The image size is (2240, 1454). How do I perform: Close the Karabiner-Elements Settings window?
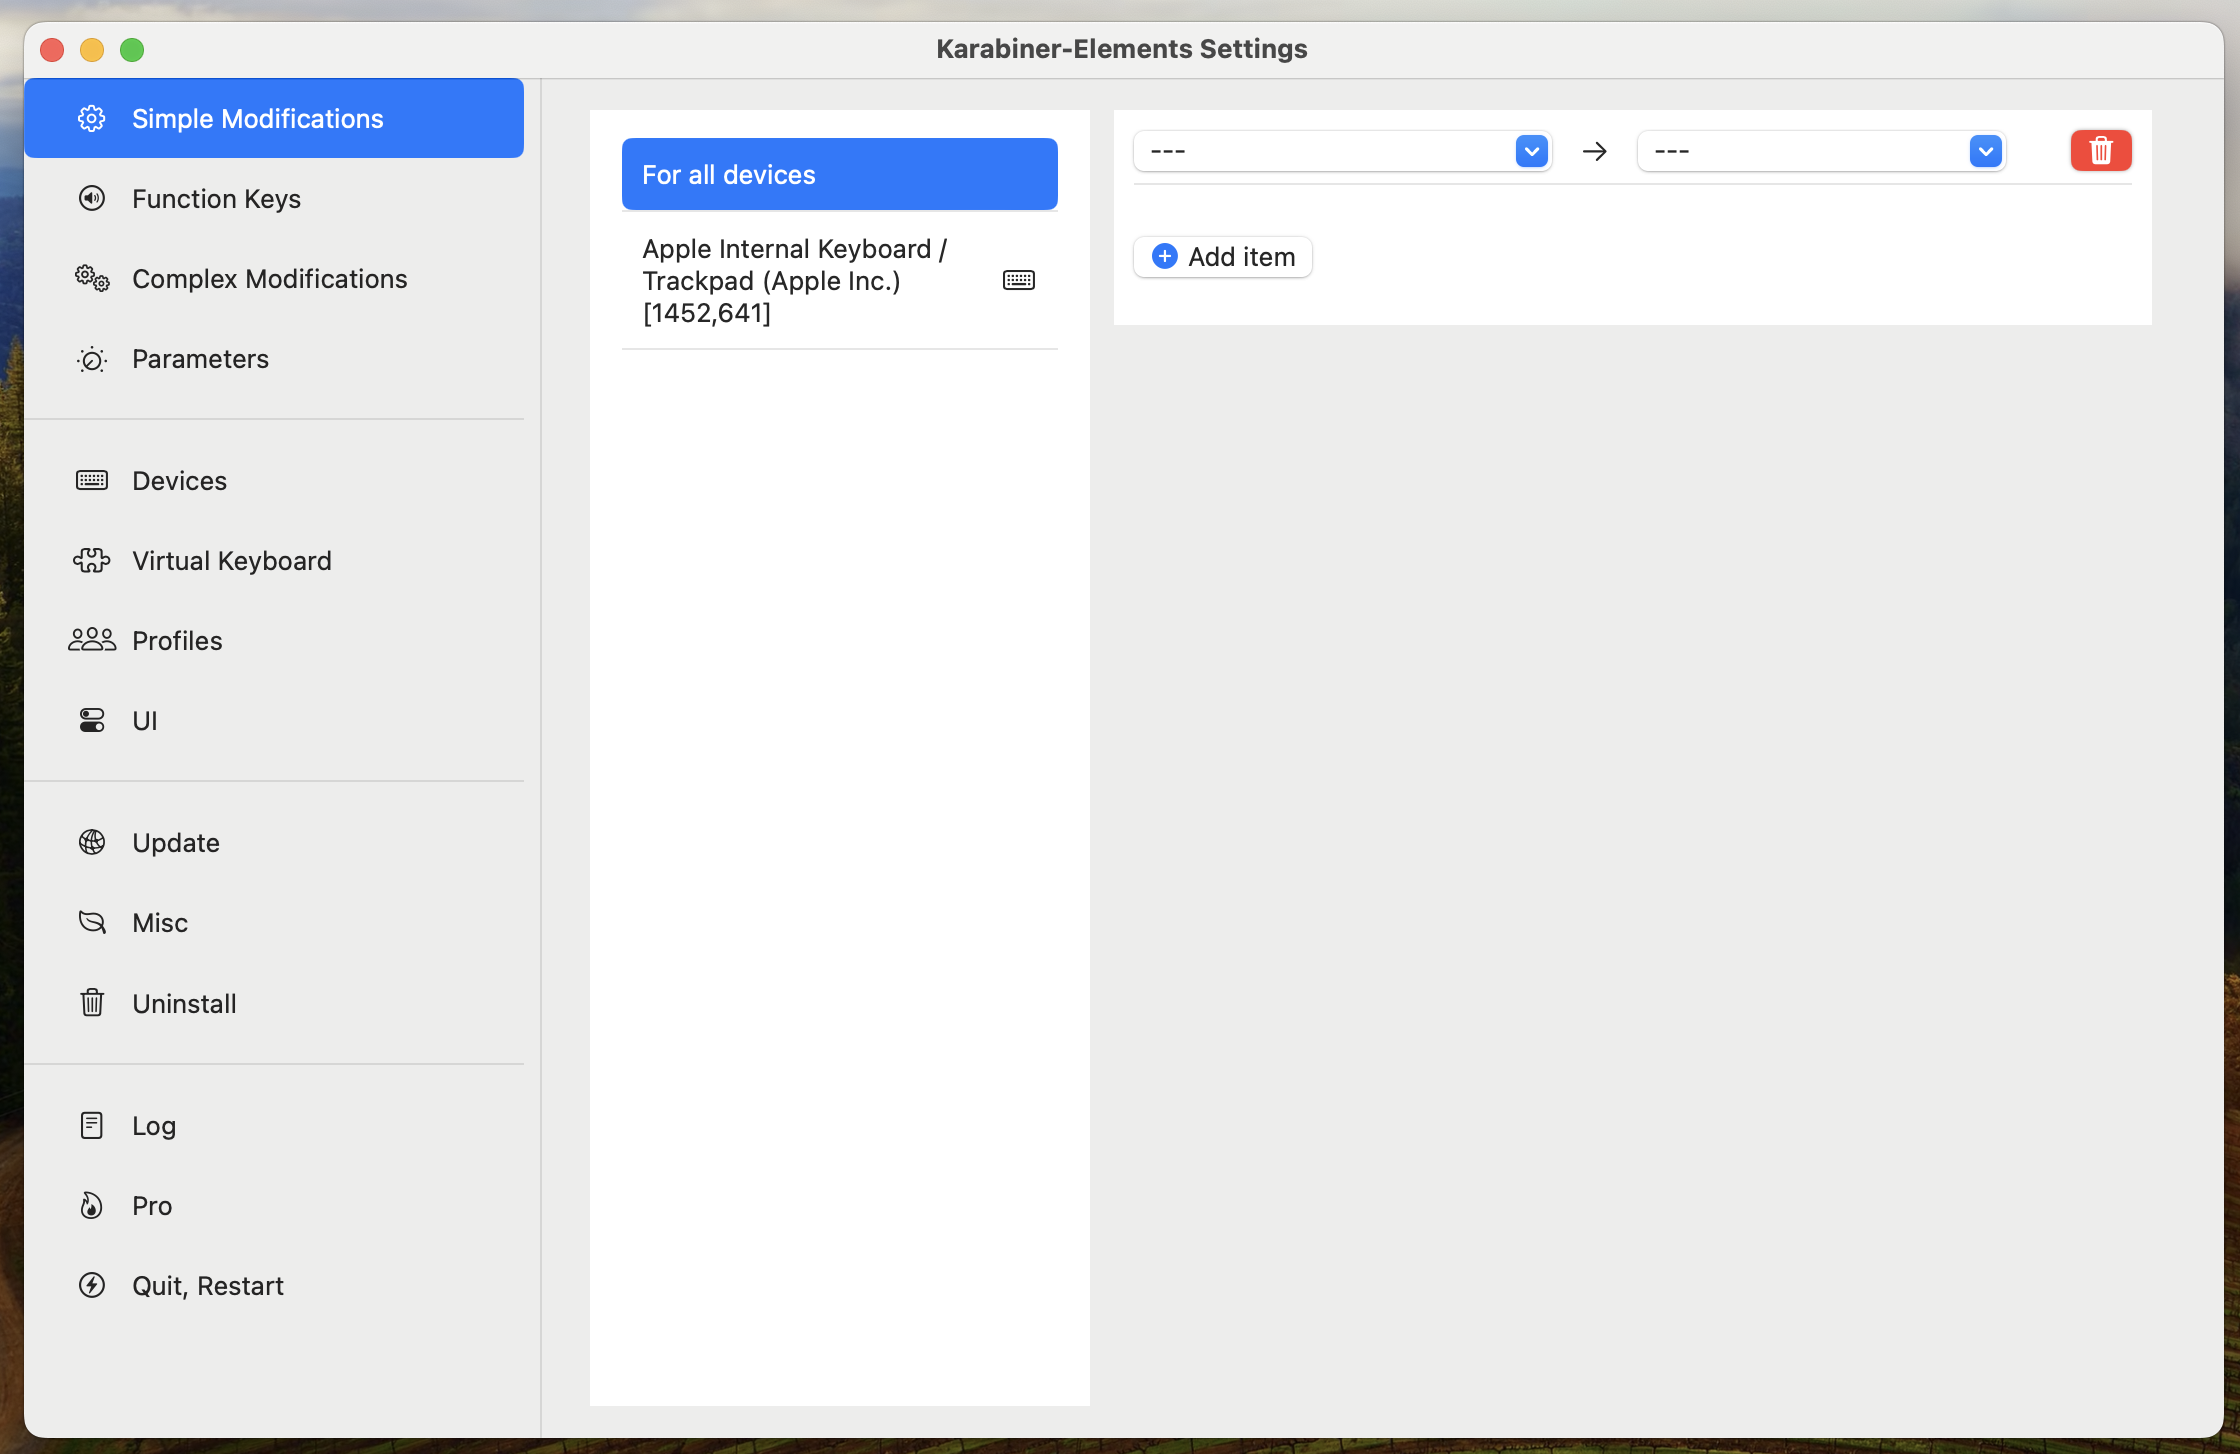[x=52, y=49]
